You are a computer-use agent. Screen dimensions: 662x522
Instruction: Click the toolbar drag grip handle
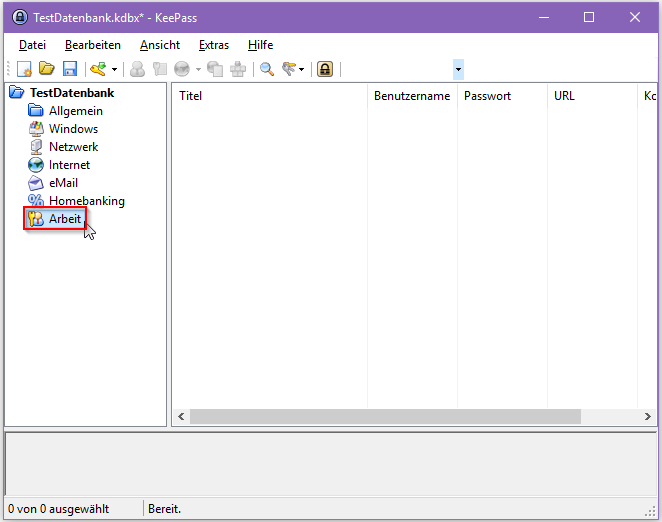(x=8, y=69)
